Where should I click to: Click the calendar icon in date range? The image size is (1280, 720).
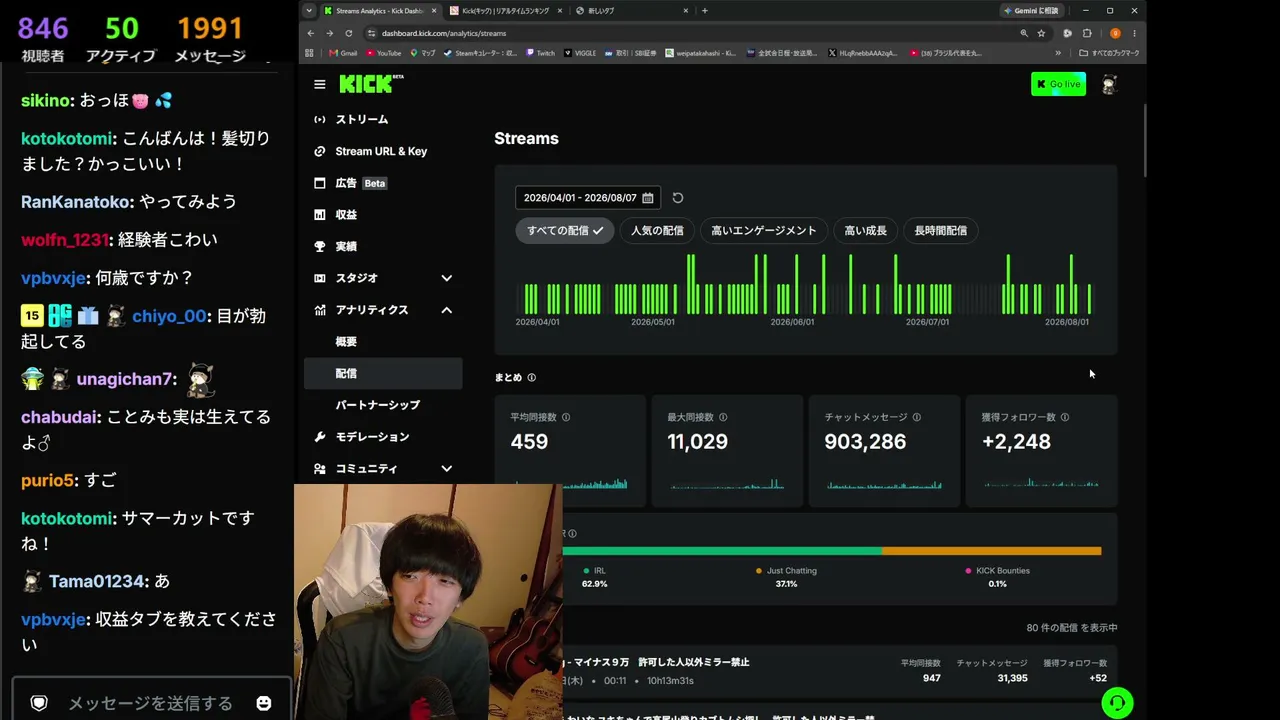click(x=648, y=198)
